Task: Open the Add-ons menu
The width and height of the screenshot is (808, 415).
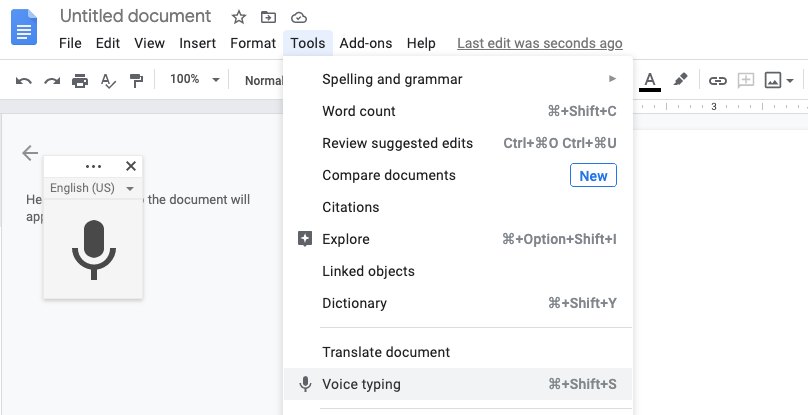Action: (x=366, y=43)
